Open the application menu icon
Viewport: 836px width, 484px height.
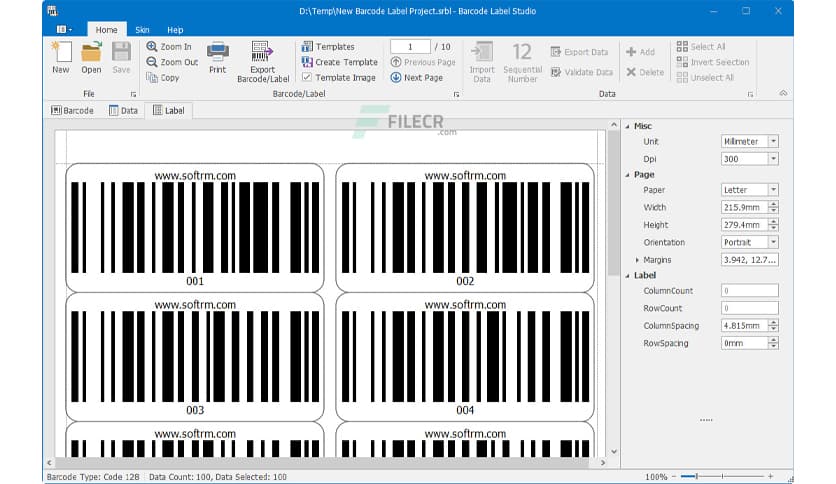click(x=65, y=29)
